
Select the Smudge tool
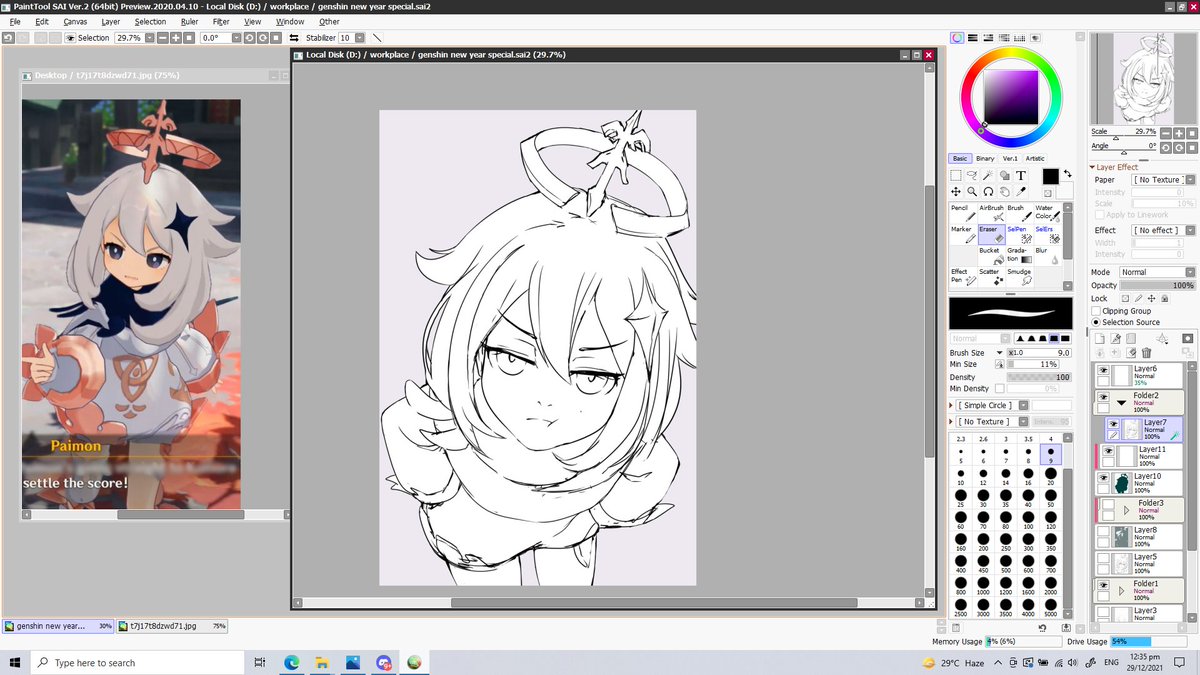point(1018,277)
